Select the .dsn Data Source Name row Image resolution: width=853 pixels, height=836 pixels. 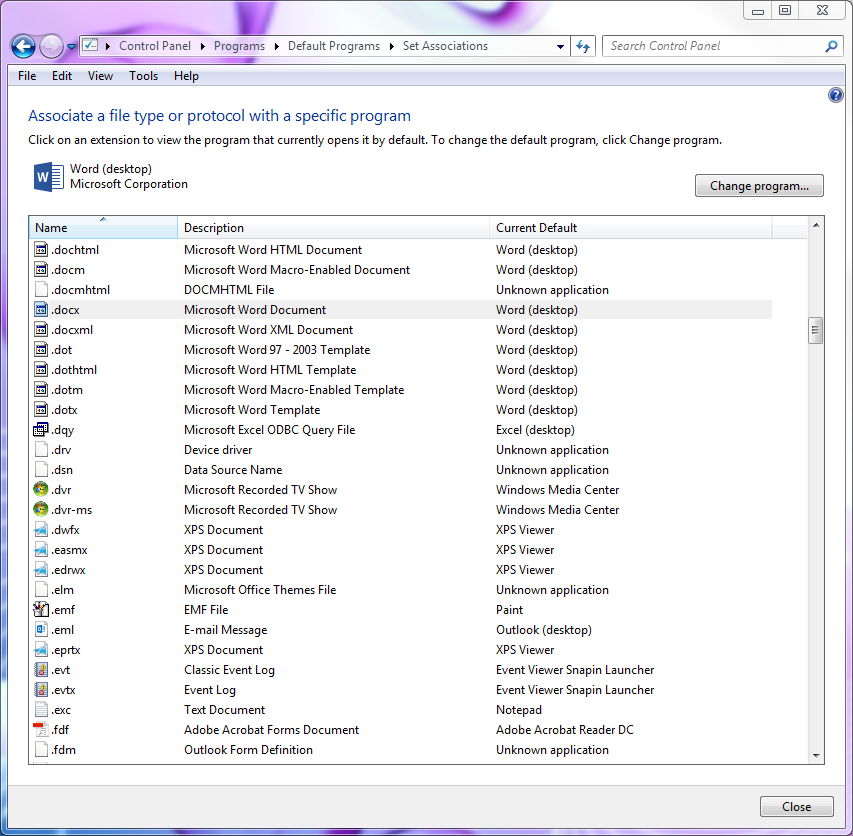coord(401,470)
